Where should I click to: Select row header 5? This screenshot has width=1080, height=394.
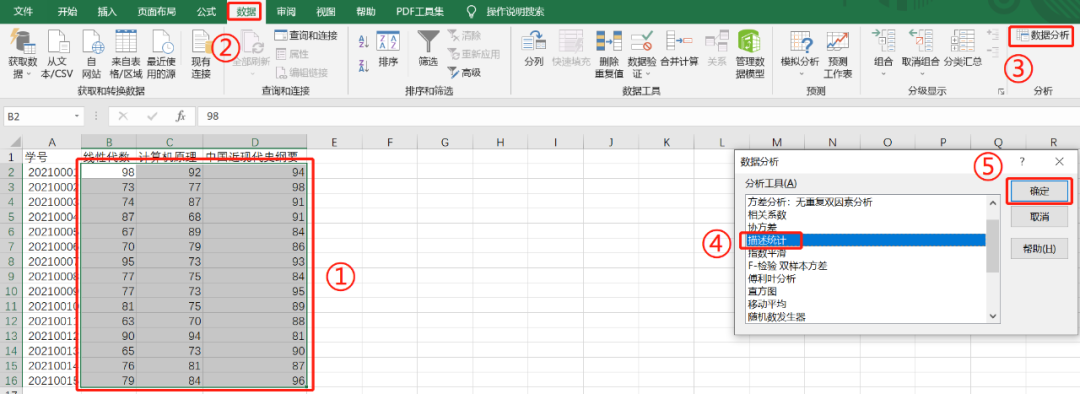11,216
